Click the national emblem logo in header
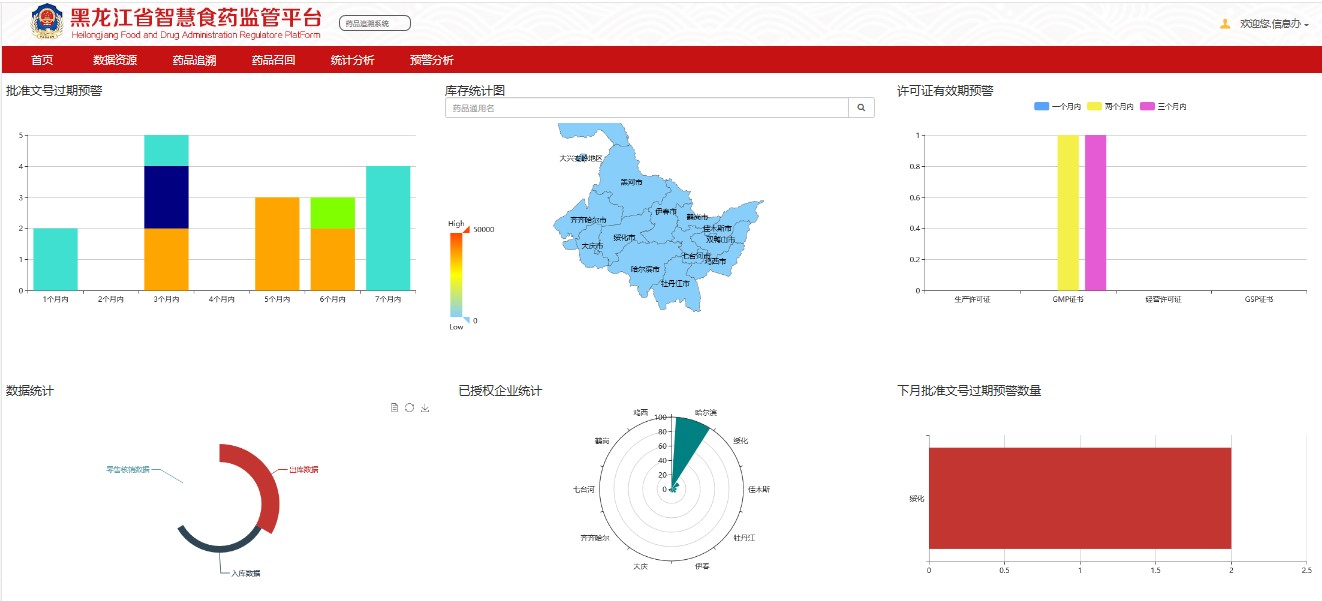The width and height of the screenshot is (1322, 601). [46, 22]
